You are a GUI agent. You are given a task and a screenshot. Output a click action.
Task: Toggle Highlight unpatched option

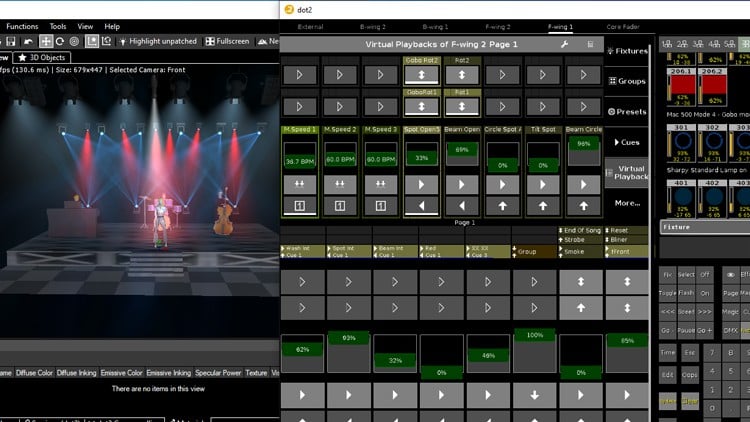(x=158, y=41)
